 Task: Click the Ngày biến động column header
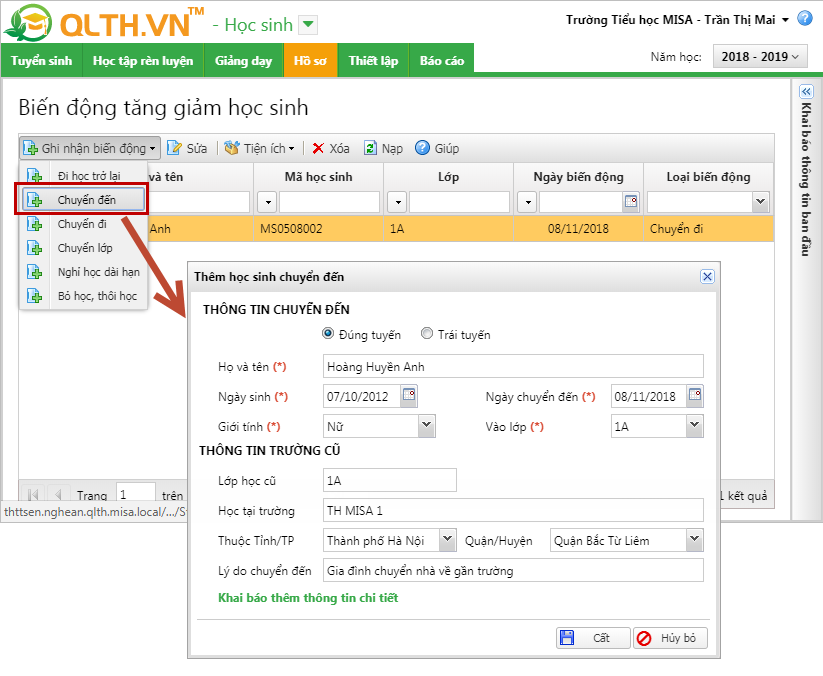point(578,177)
